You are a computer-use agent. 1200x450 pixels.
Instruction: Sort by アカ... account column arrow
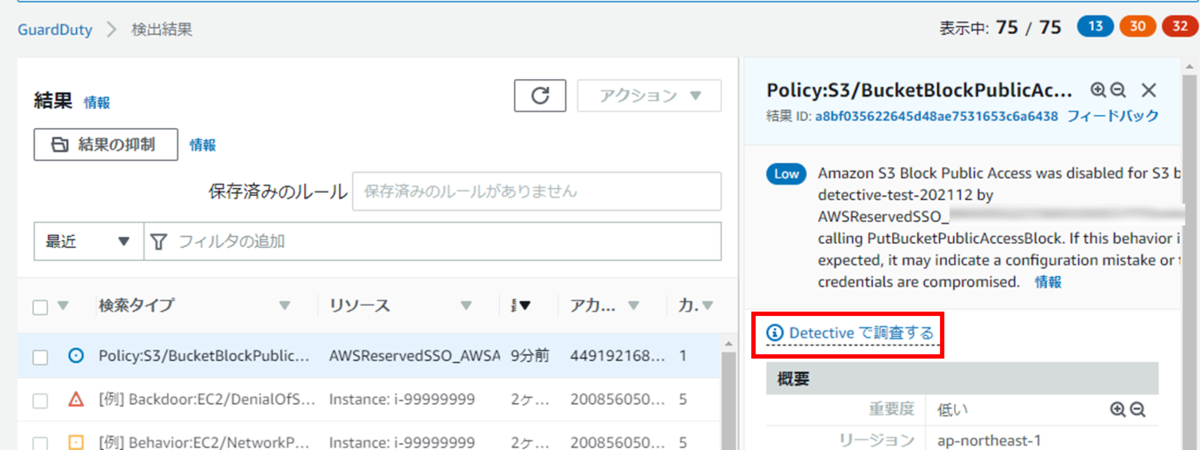pos(635,306)
